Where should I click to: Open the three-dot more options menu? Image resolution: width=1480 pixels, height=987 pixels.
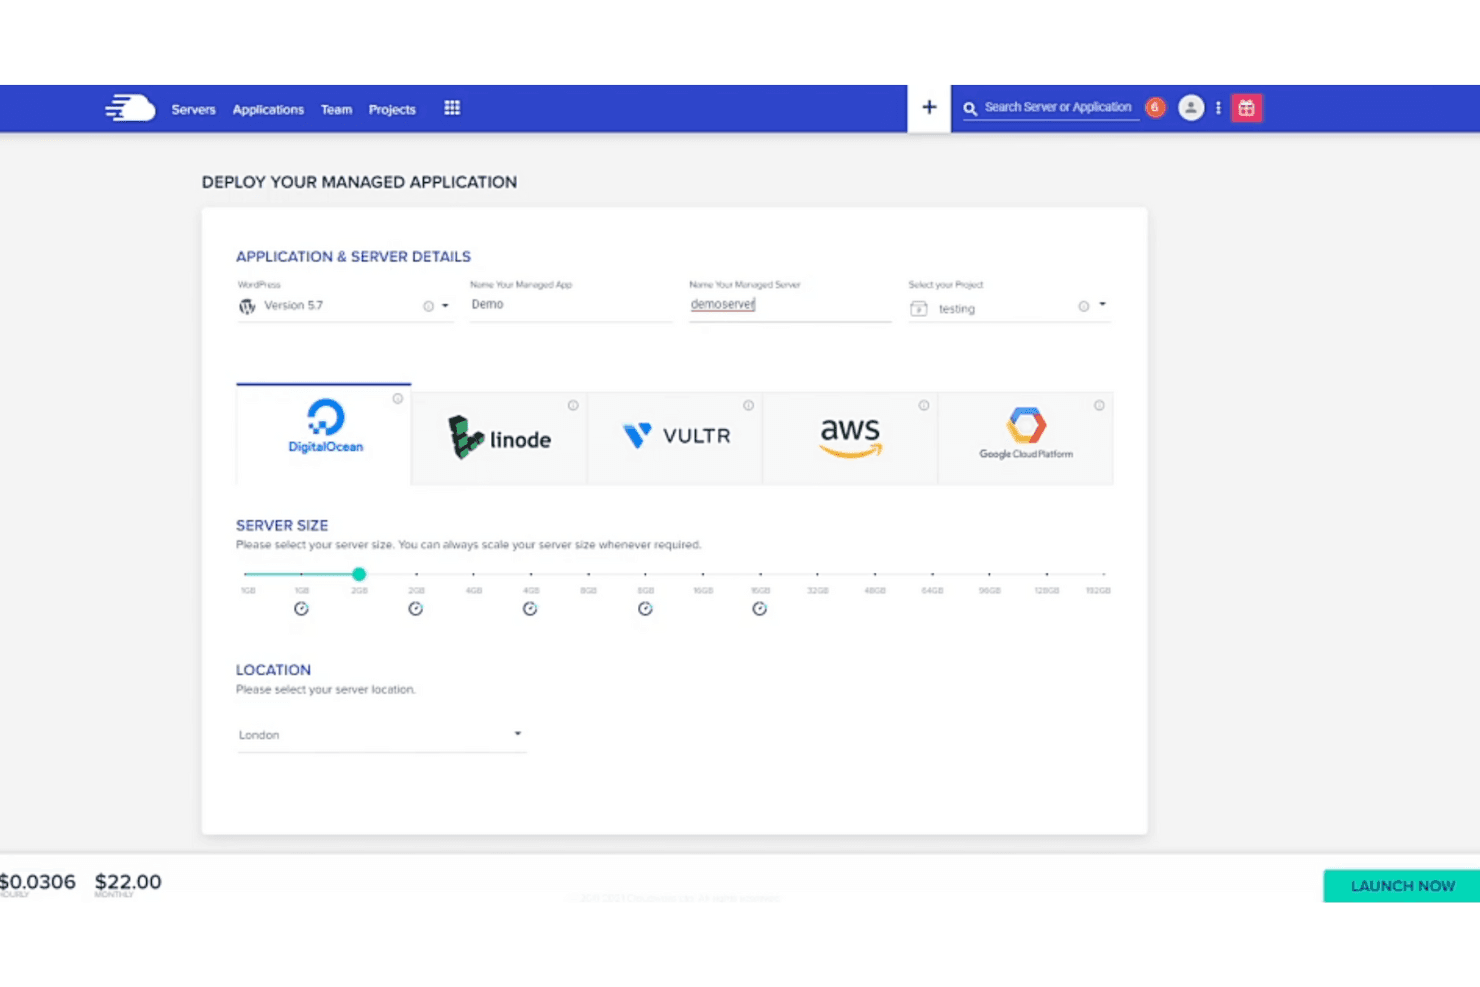pos(1218,108)
